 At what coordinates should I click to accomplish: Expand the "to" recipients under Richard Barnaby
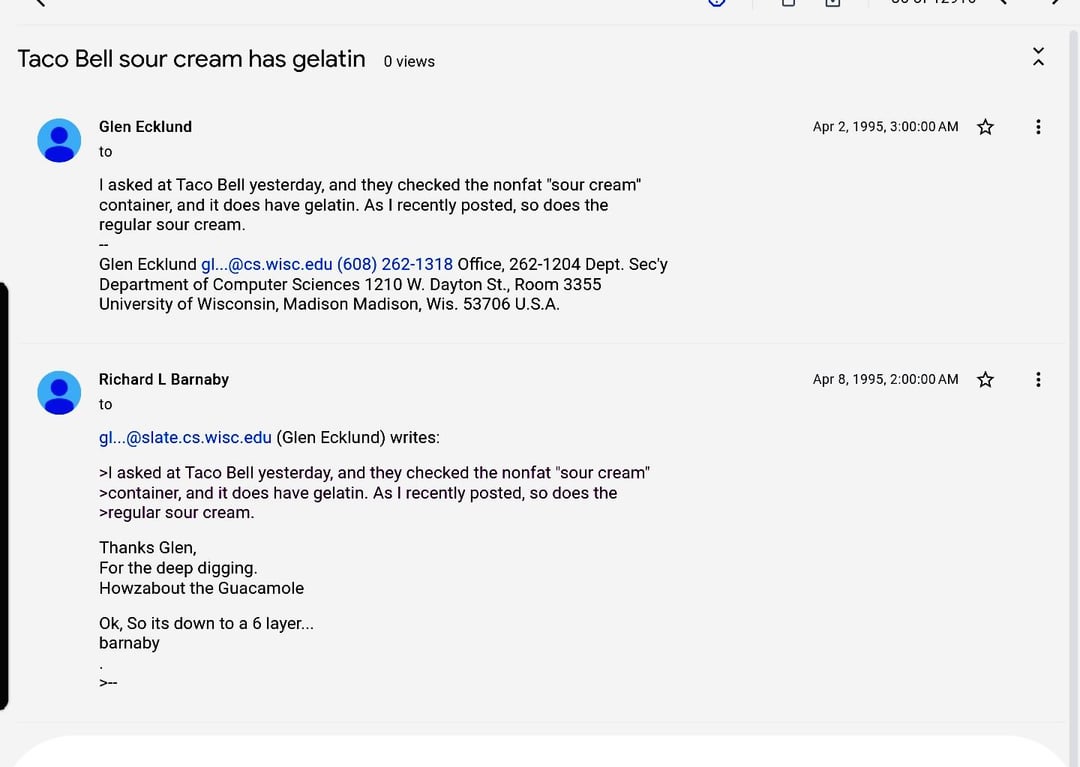[x=106, y=405]
